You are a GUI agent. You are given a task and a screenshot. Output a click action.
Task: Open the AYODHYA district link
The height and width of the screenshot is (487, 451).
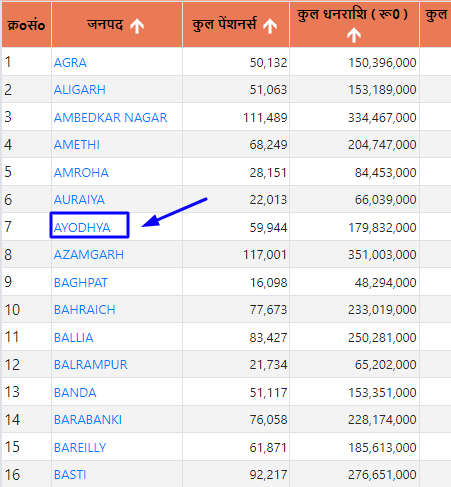[82, 228]
